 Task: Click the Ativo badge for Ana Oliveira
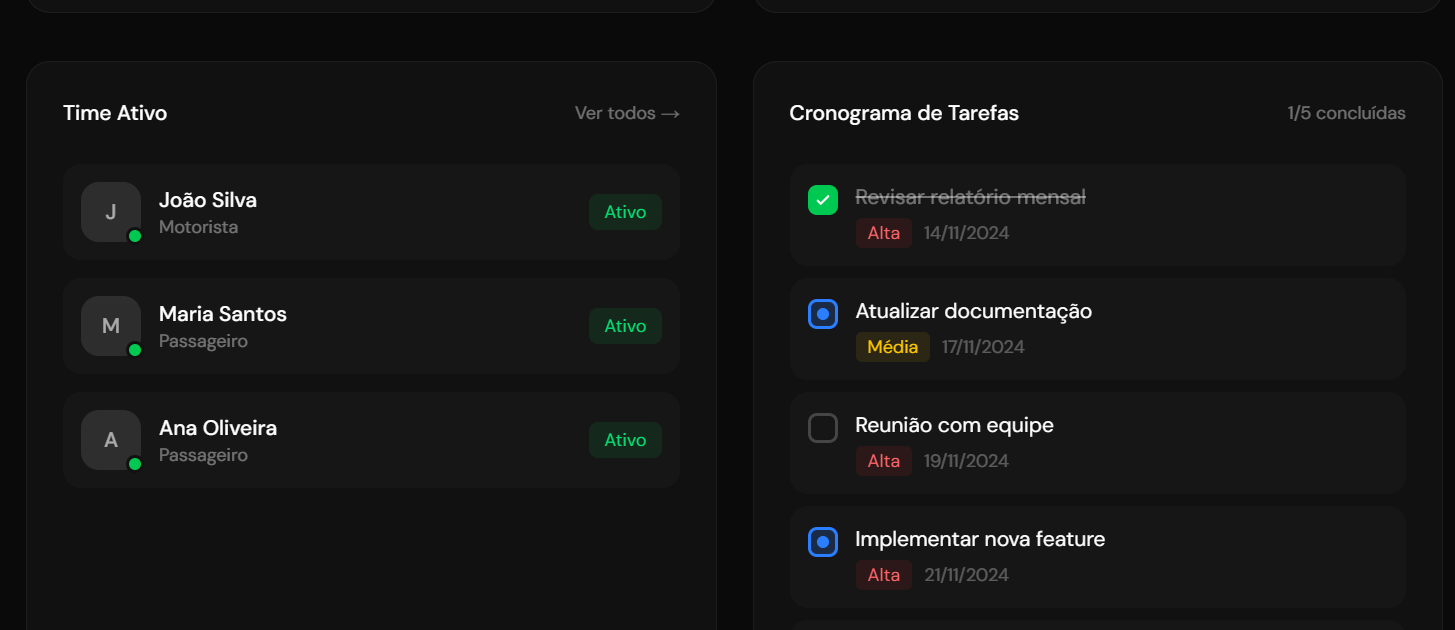[x=625, y=440]
